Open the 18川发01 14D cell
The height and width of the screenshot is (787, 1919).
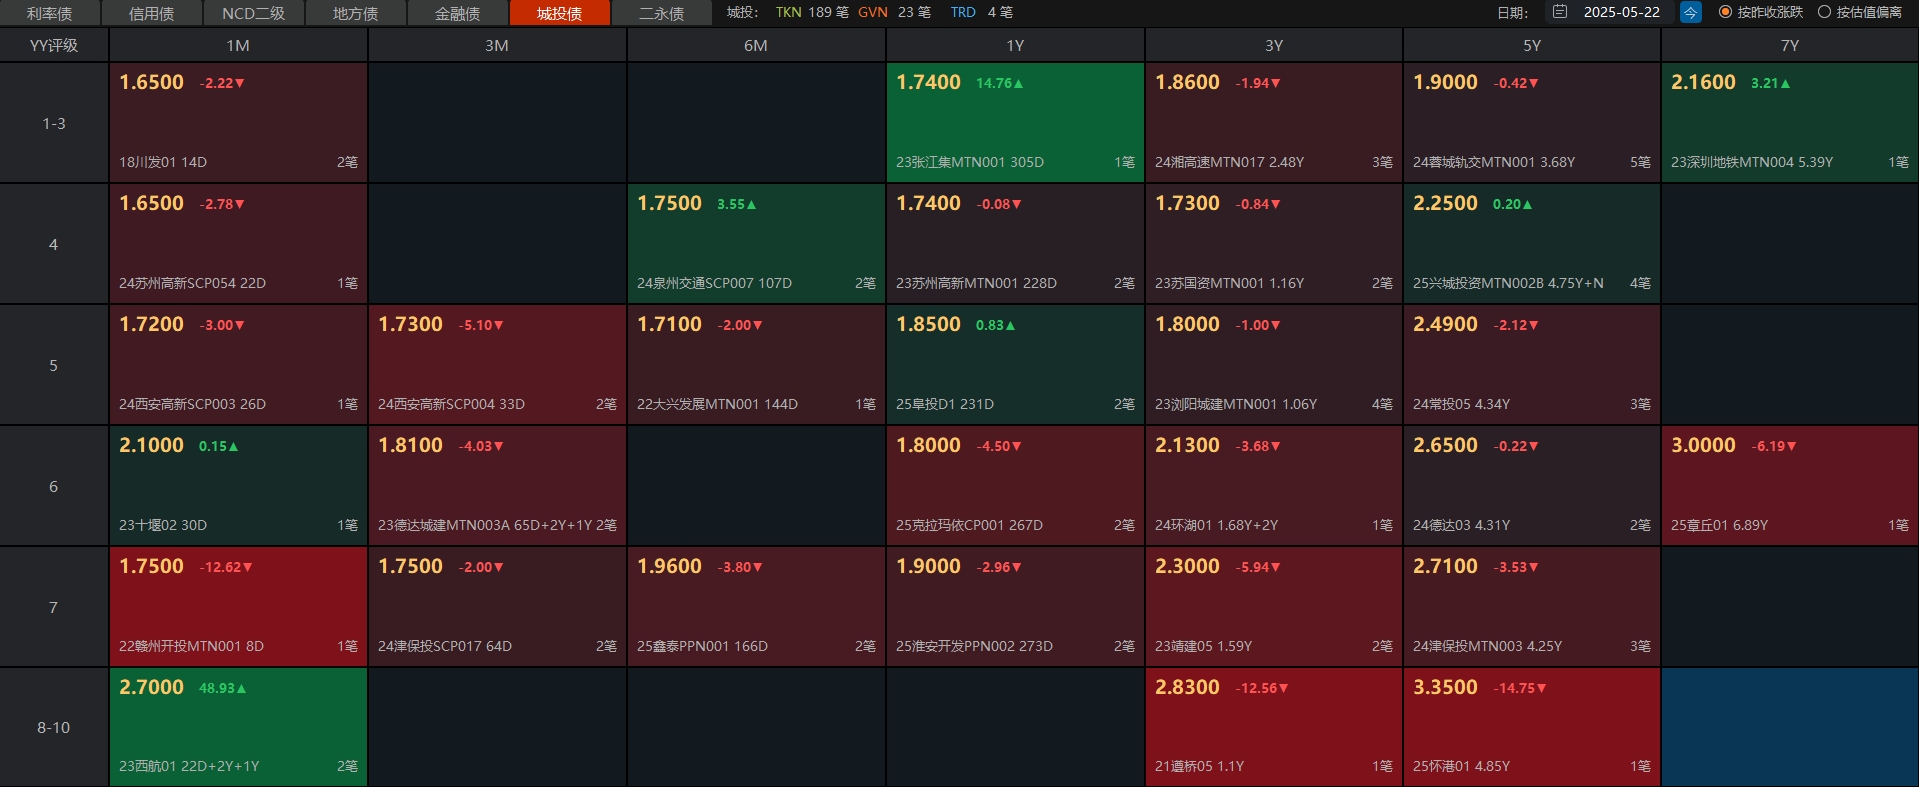point(238,123)
